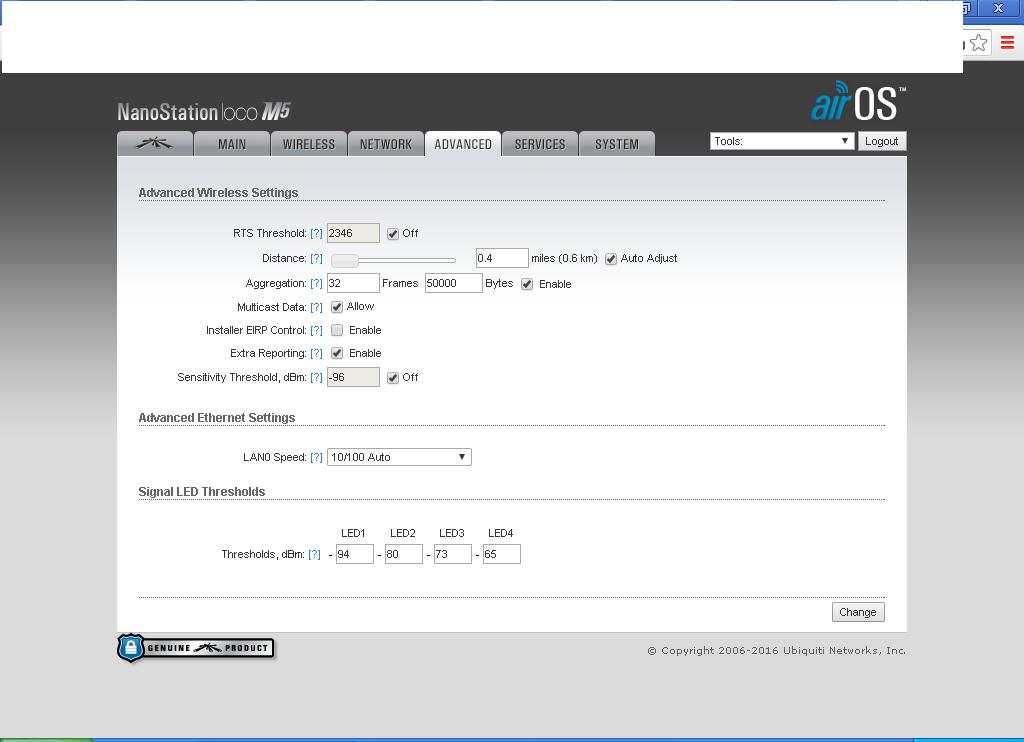Open help for Installer EIRP Control
This screenshot has height=742, width=1024.
coord(316,331)
